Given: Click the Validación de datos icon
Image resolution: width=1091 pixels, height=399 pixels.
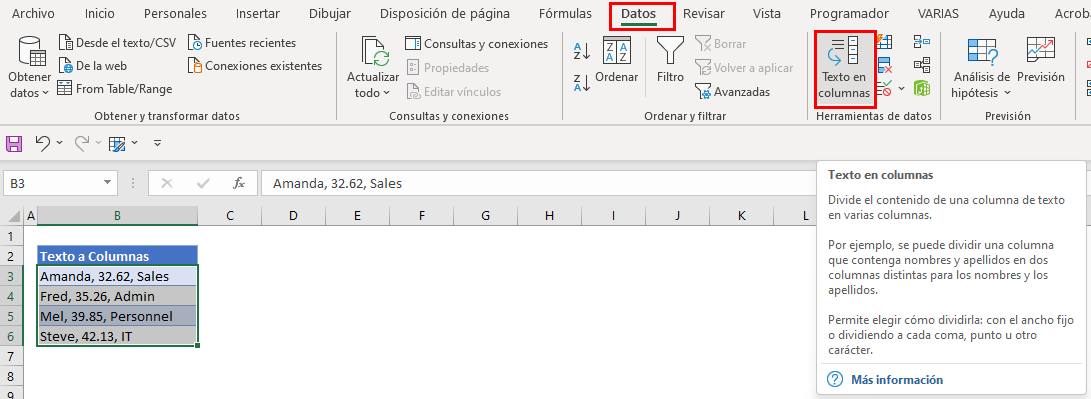Looking at the screenshot, I should coord(884,88).
